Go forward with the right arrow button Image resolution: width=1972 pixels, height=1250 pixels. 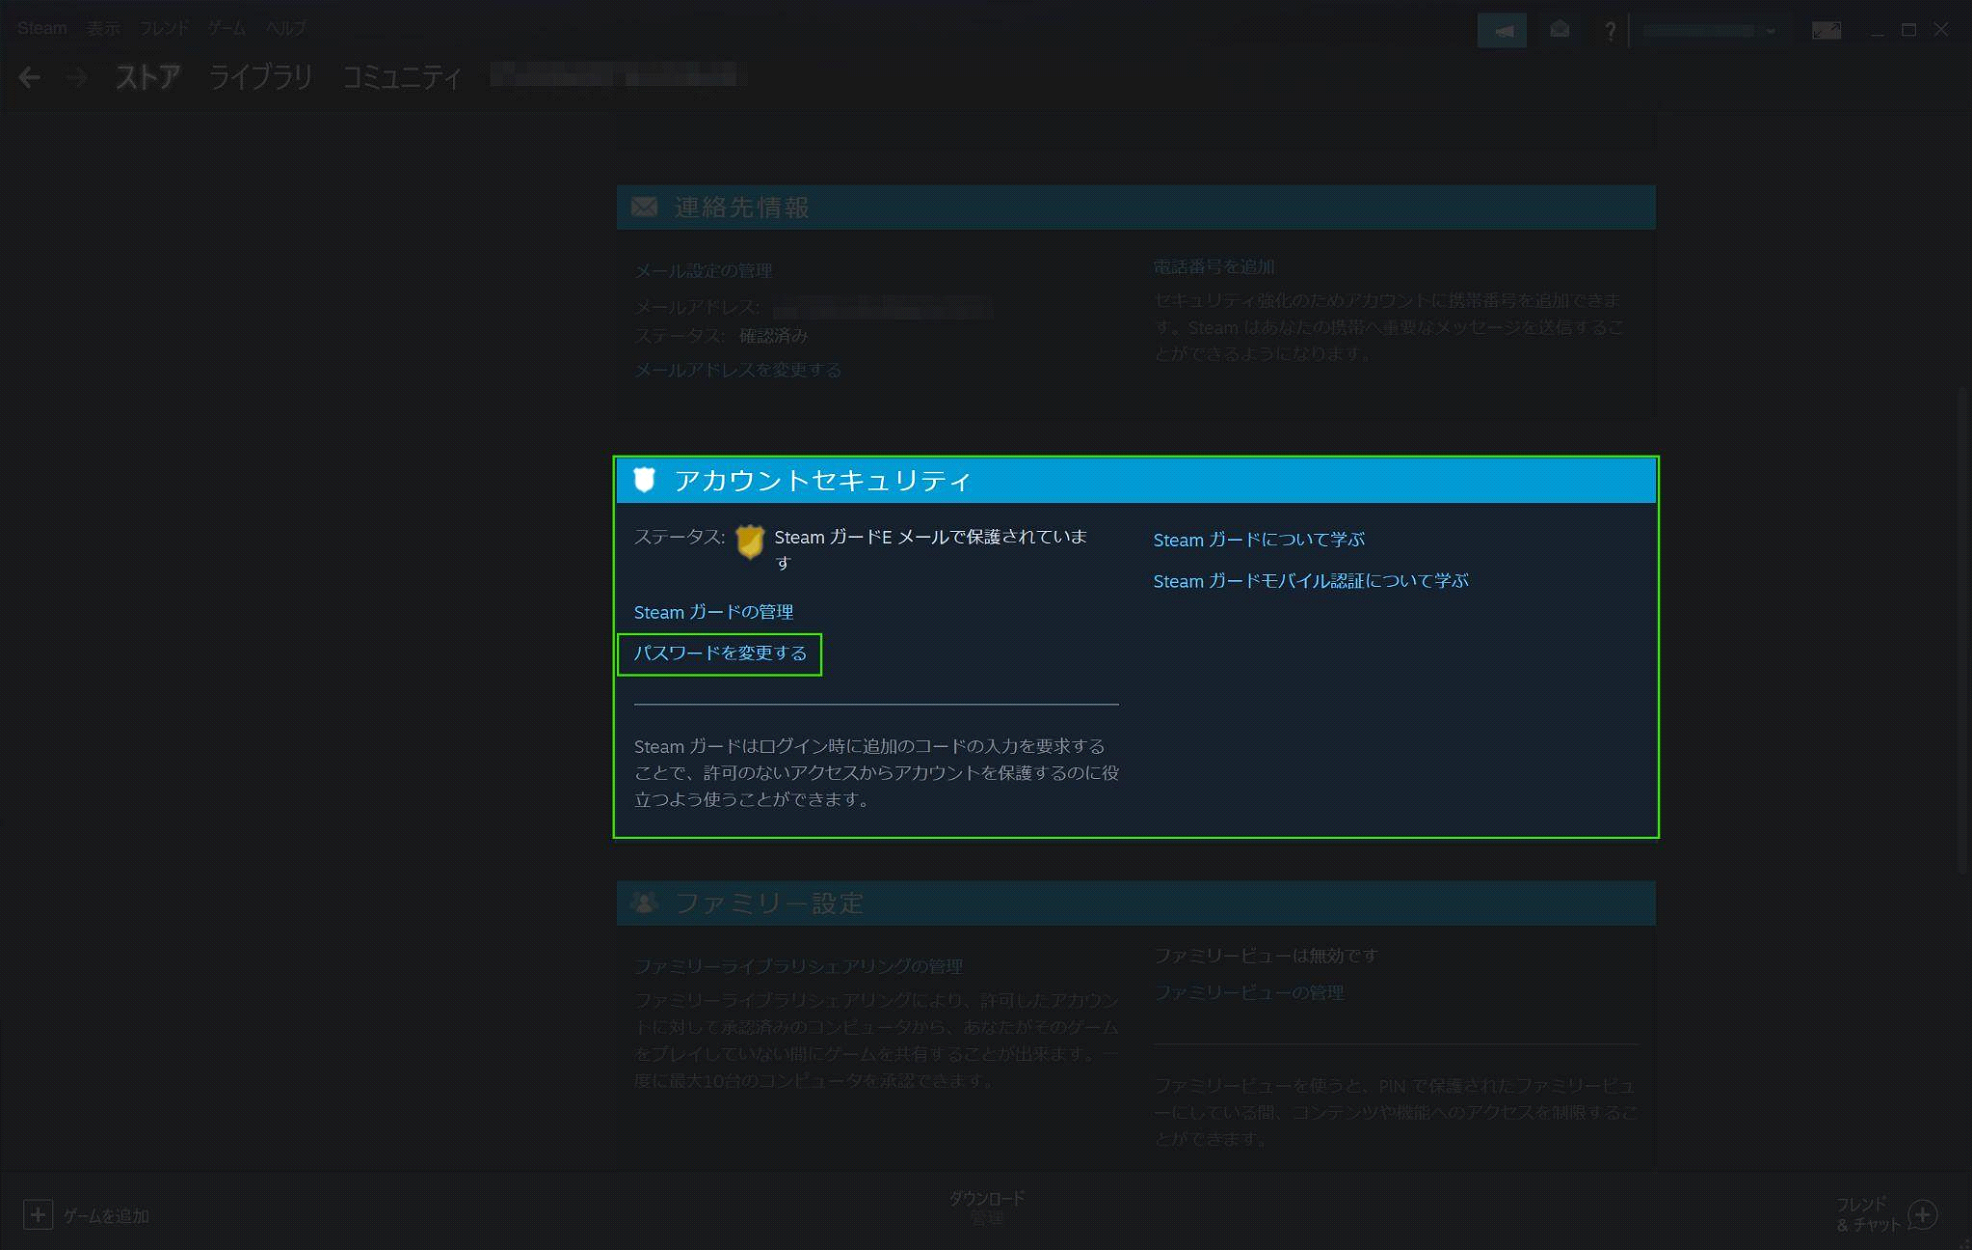pyautogui.click(x=77, y=77)
